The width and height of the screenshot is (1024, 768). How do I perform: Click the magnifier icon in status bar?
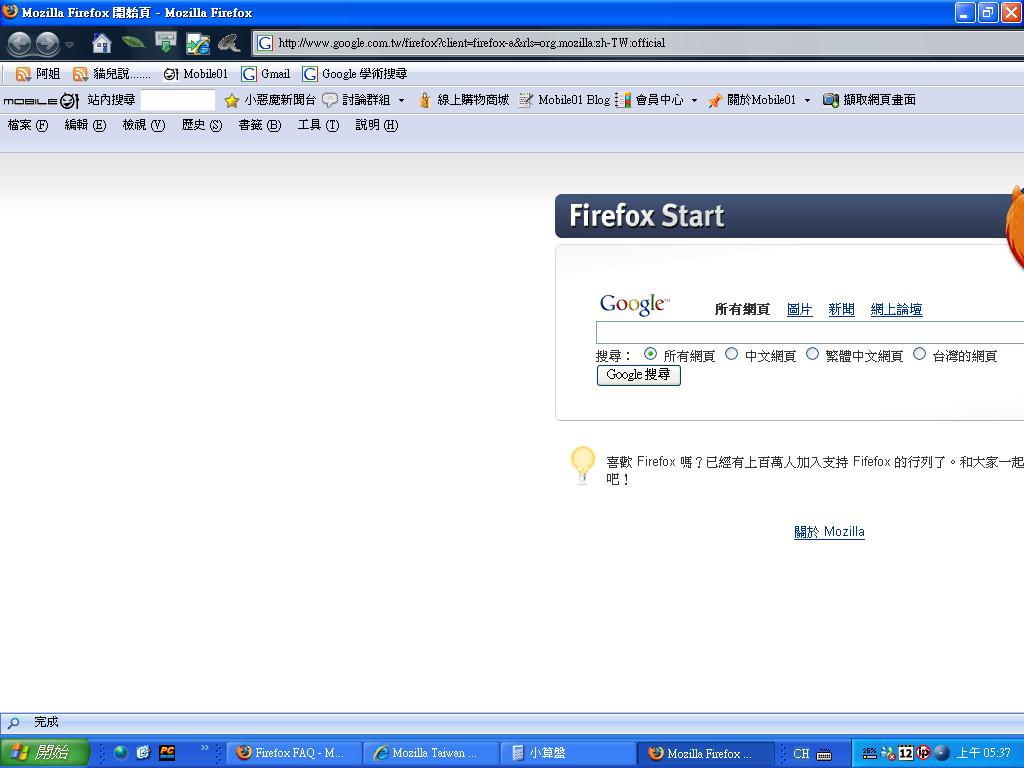point(13,722)
